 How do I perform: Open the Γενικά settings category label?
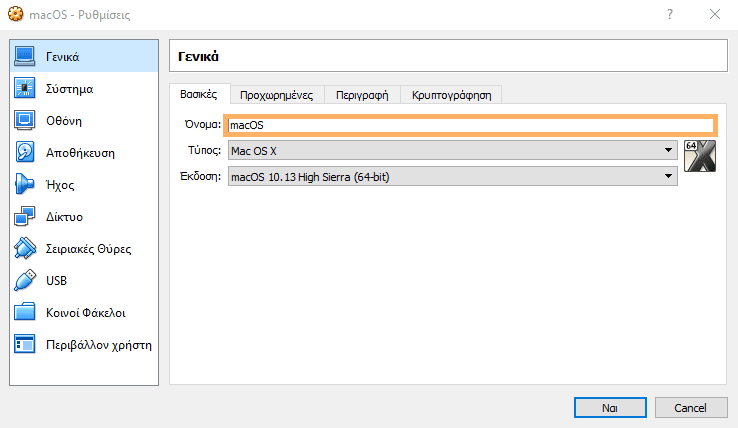63,57
